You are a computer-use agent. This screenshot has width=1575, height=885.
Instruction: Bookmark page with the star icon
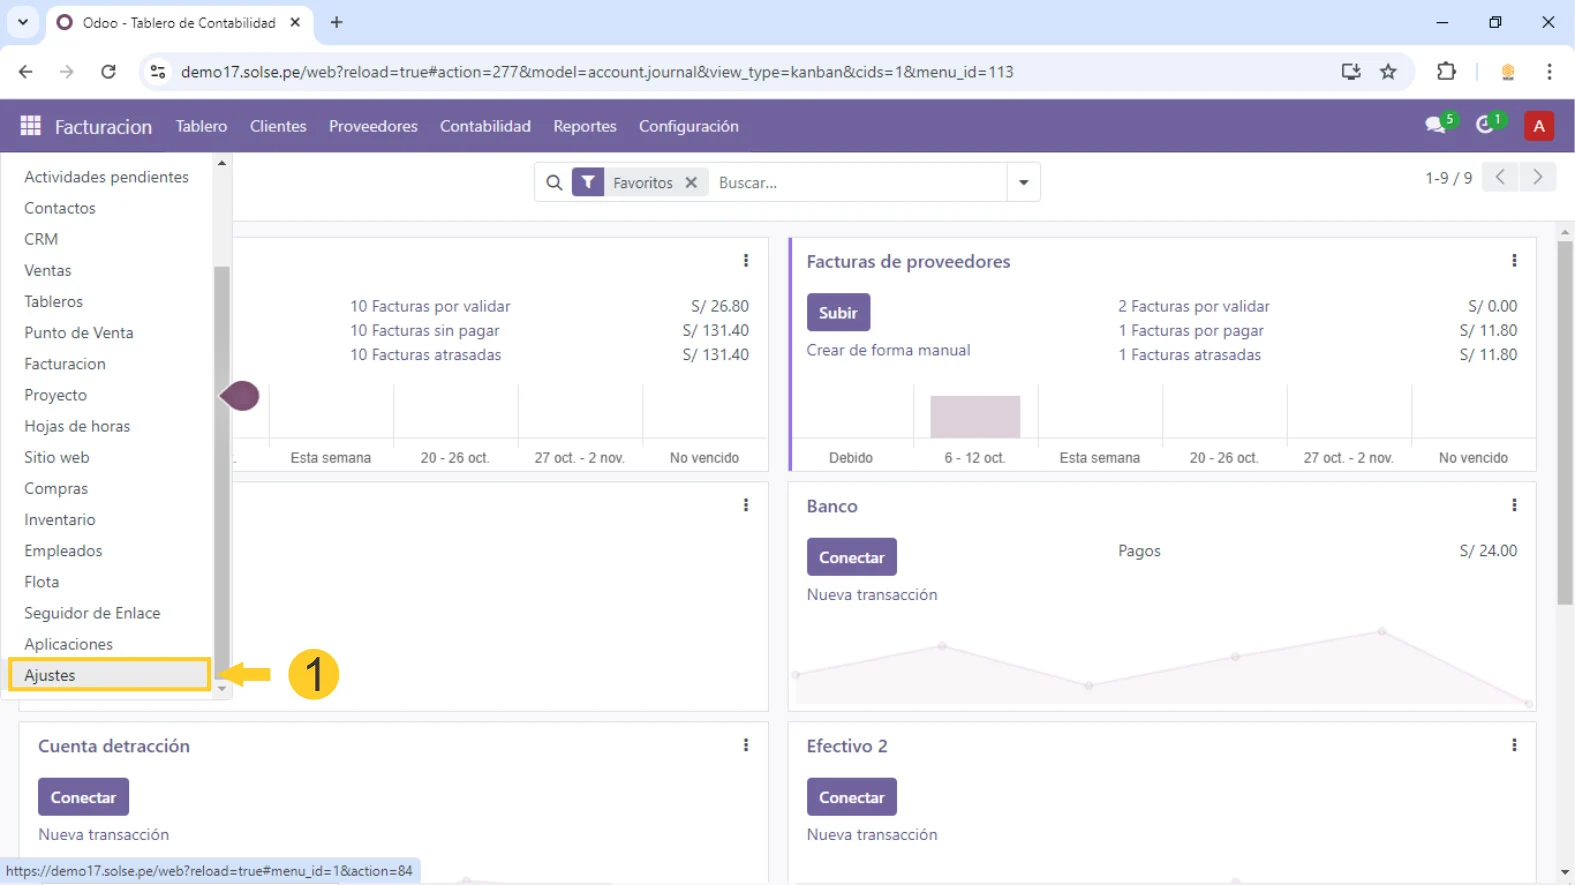[1388, 72]
